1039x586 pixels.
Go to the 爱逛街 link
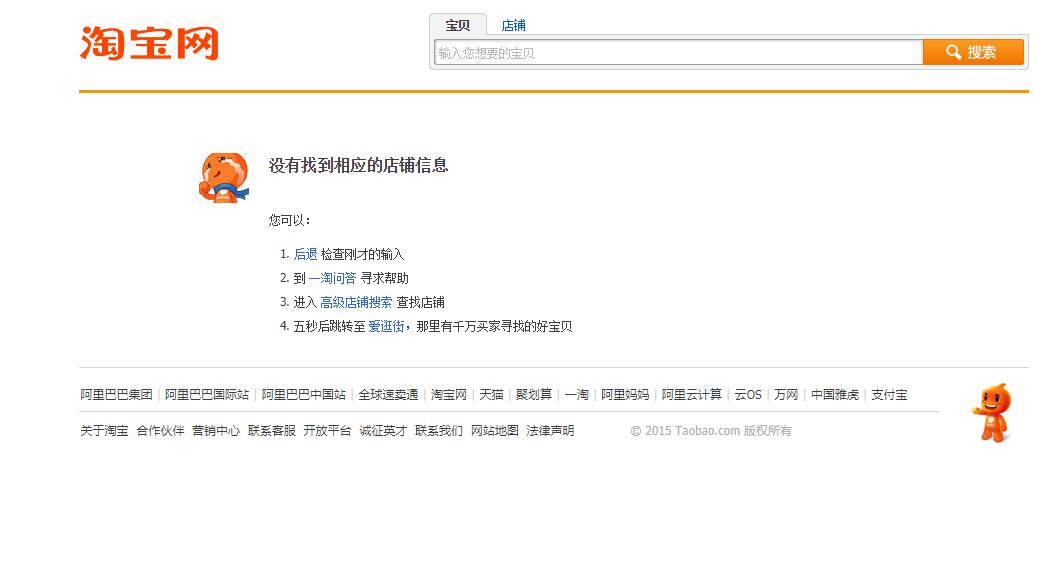[x=386, y=326]
